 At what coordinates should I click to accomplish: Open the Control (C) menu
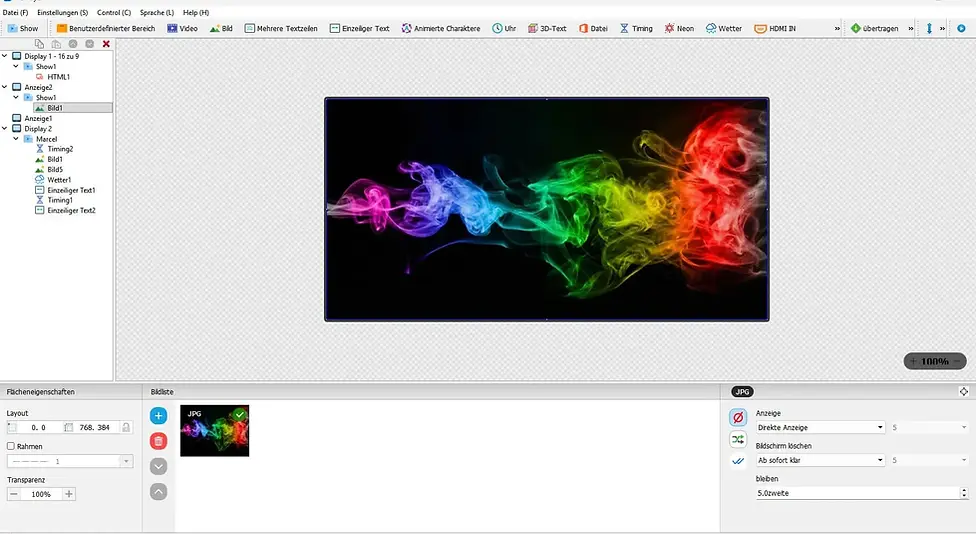click(114, 12)
